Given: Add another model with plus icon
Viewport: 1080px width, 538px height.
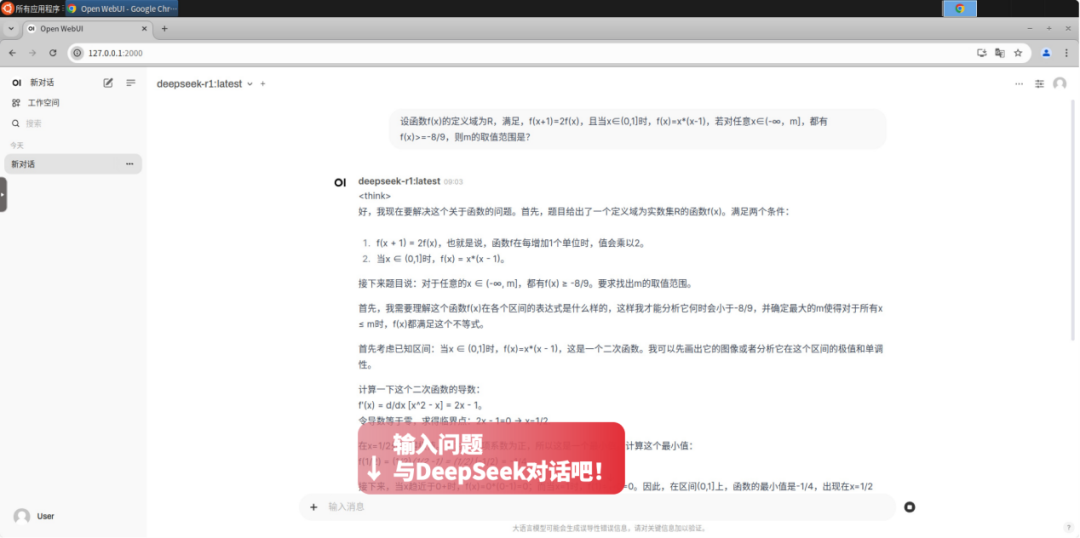Looking at the screenshot, I should (262, 83).
